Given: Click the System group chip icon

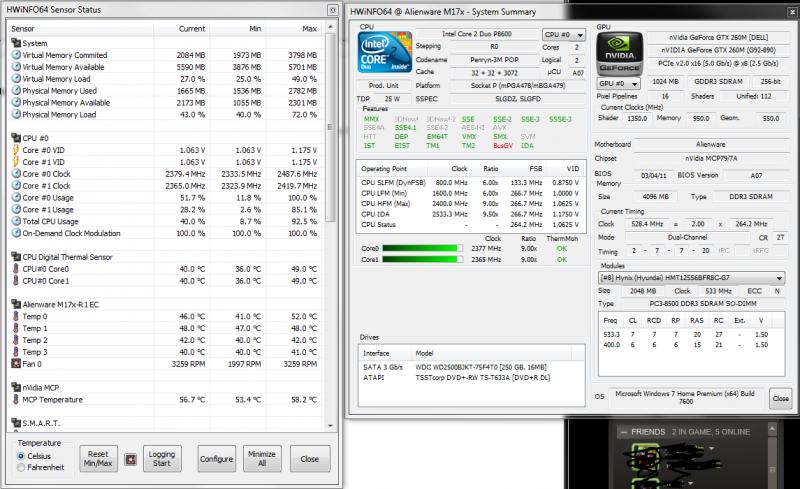Looking at the screenshot, I should coord(16,43).
